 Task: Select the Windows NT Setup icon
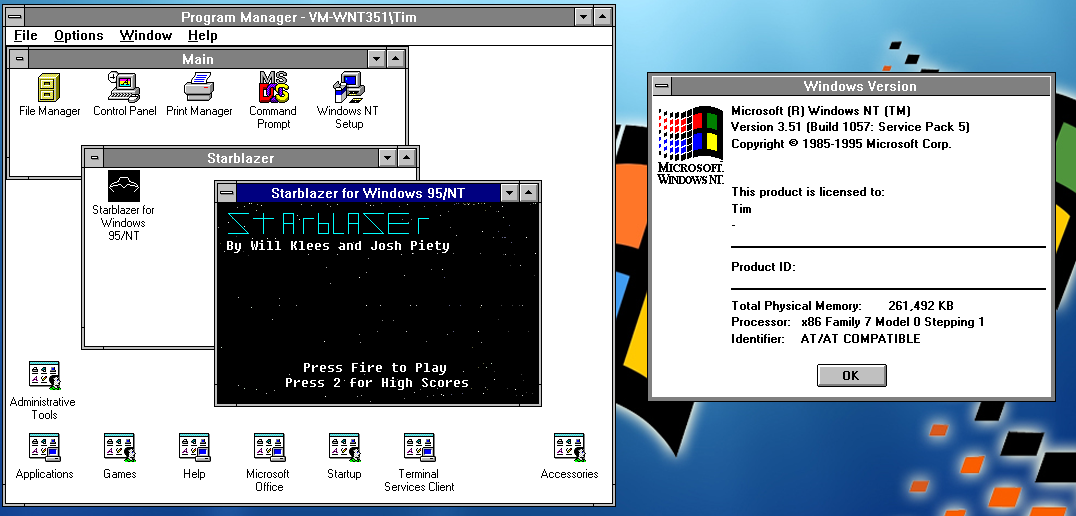348,88
